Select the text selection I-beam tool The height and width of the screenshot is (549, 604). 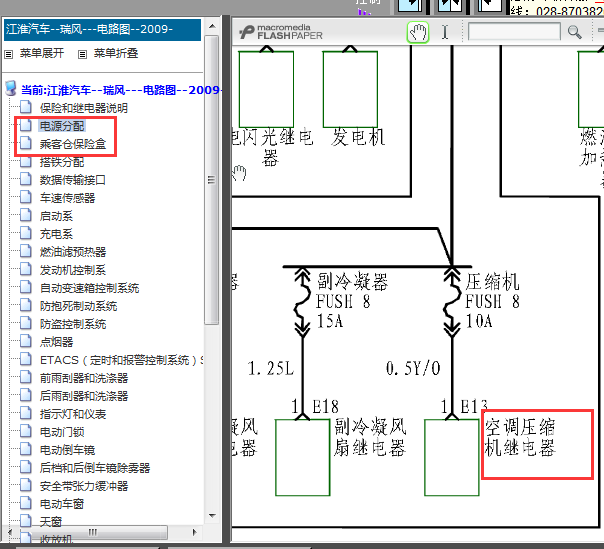pos(445,32)
